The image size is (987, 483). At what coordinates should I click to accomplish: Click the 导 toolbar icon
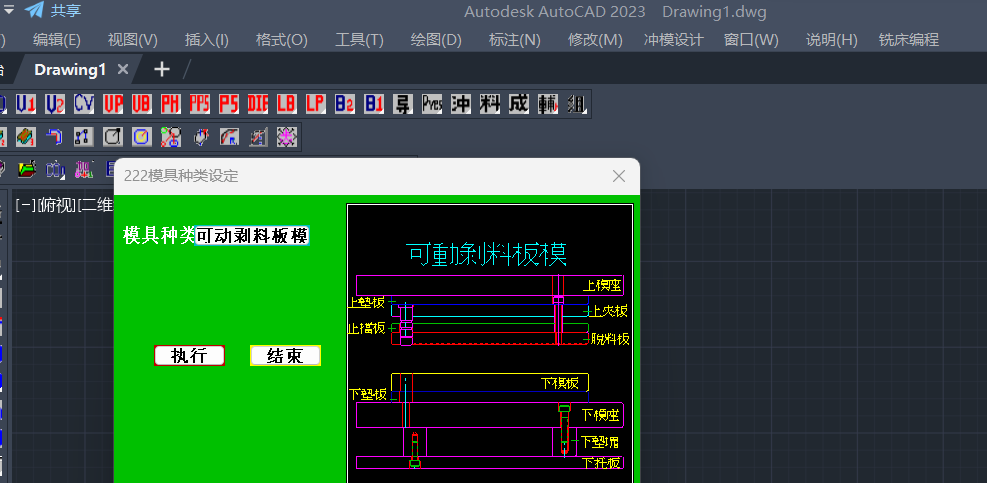point(402,103)
